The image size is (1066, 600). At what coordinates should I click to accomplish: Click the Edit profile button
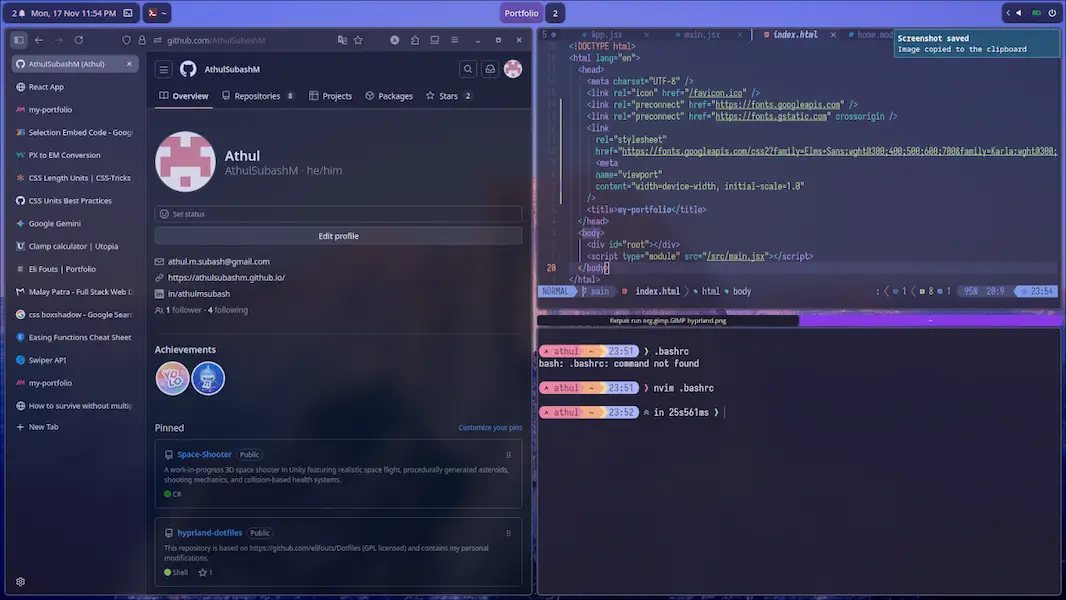pos(337,236)
